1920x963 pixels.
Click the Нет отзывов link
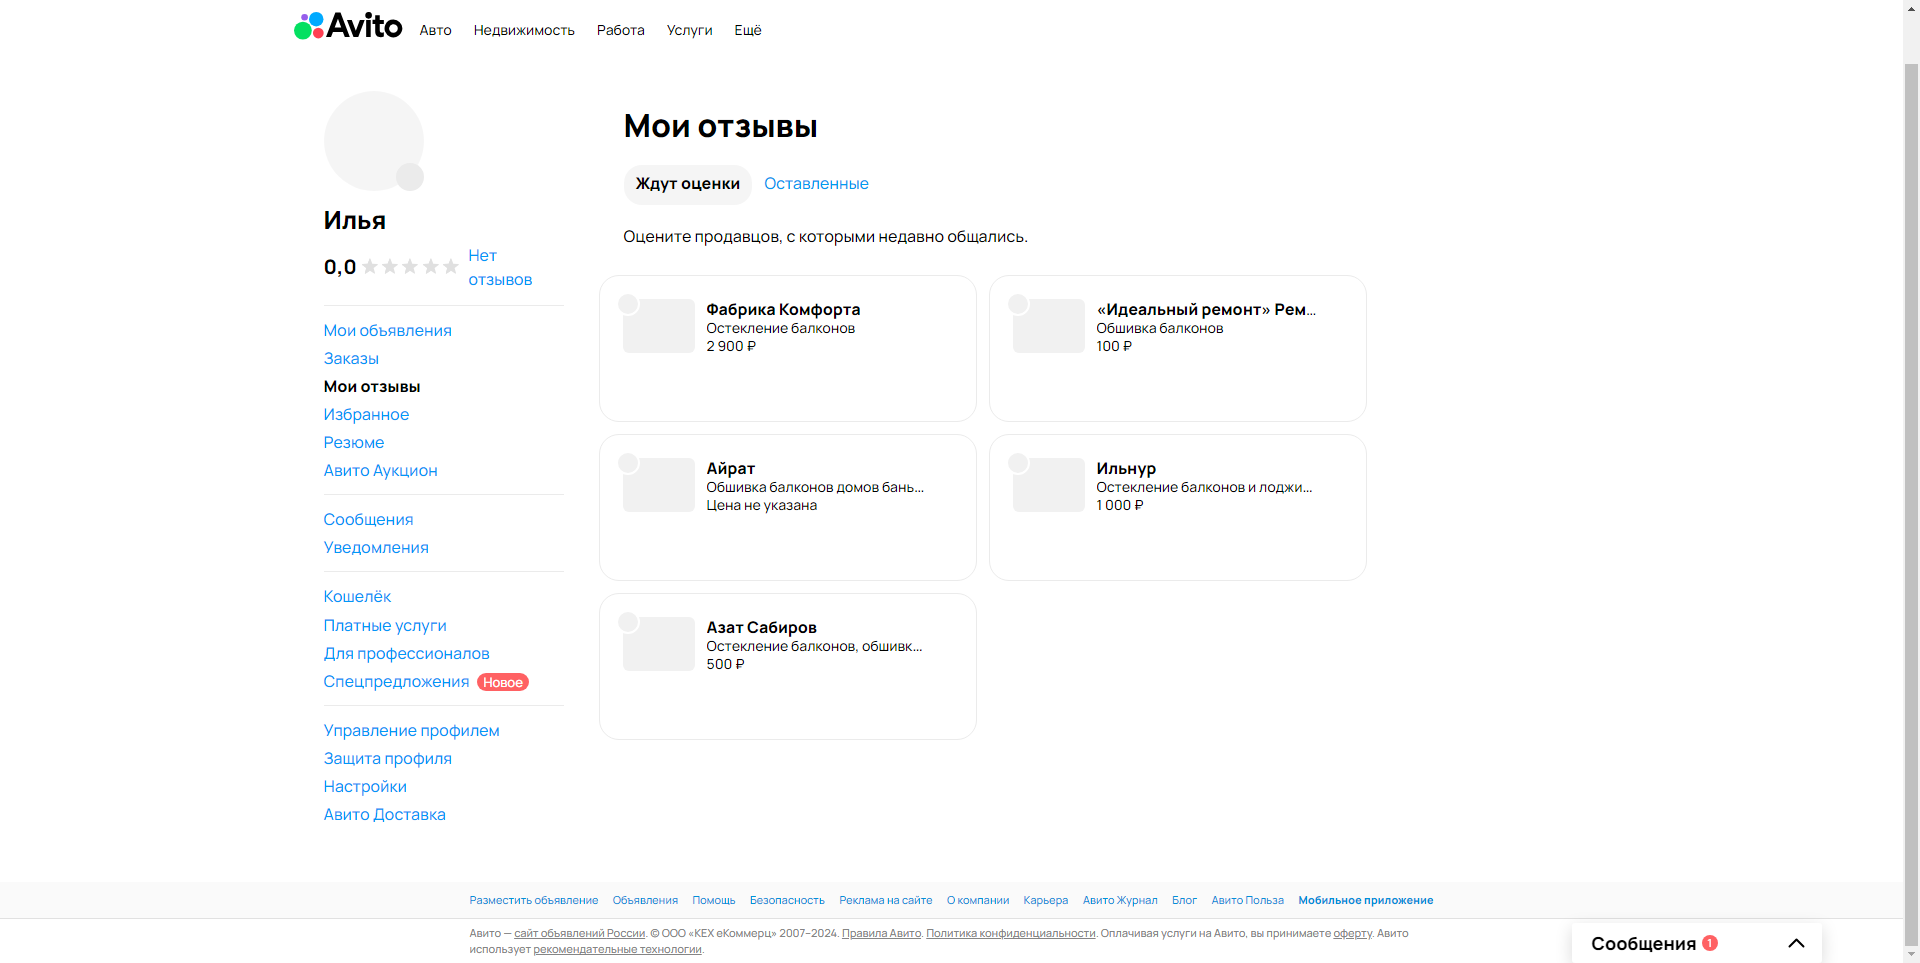click(500, 268)
